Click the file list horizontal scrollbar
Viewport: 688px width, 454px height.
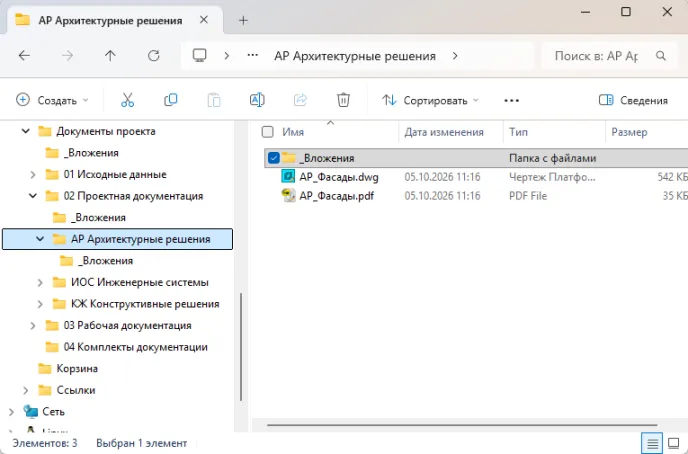tap(462, 425)
